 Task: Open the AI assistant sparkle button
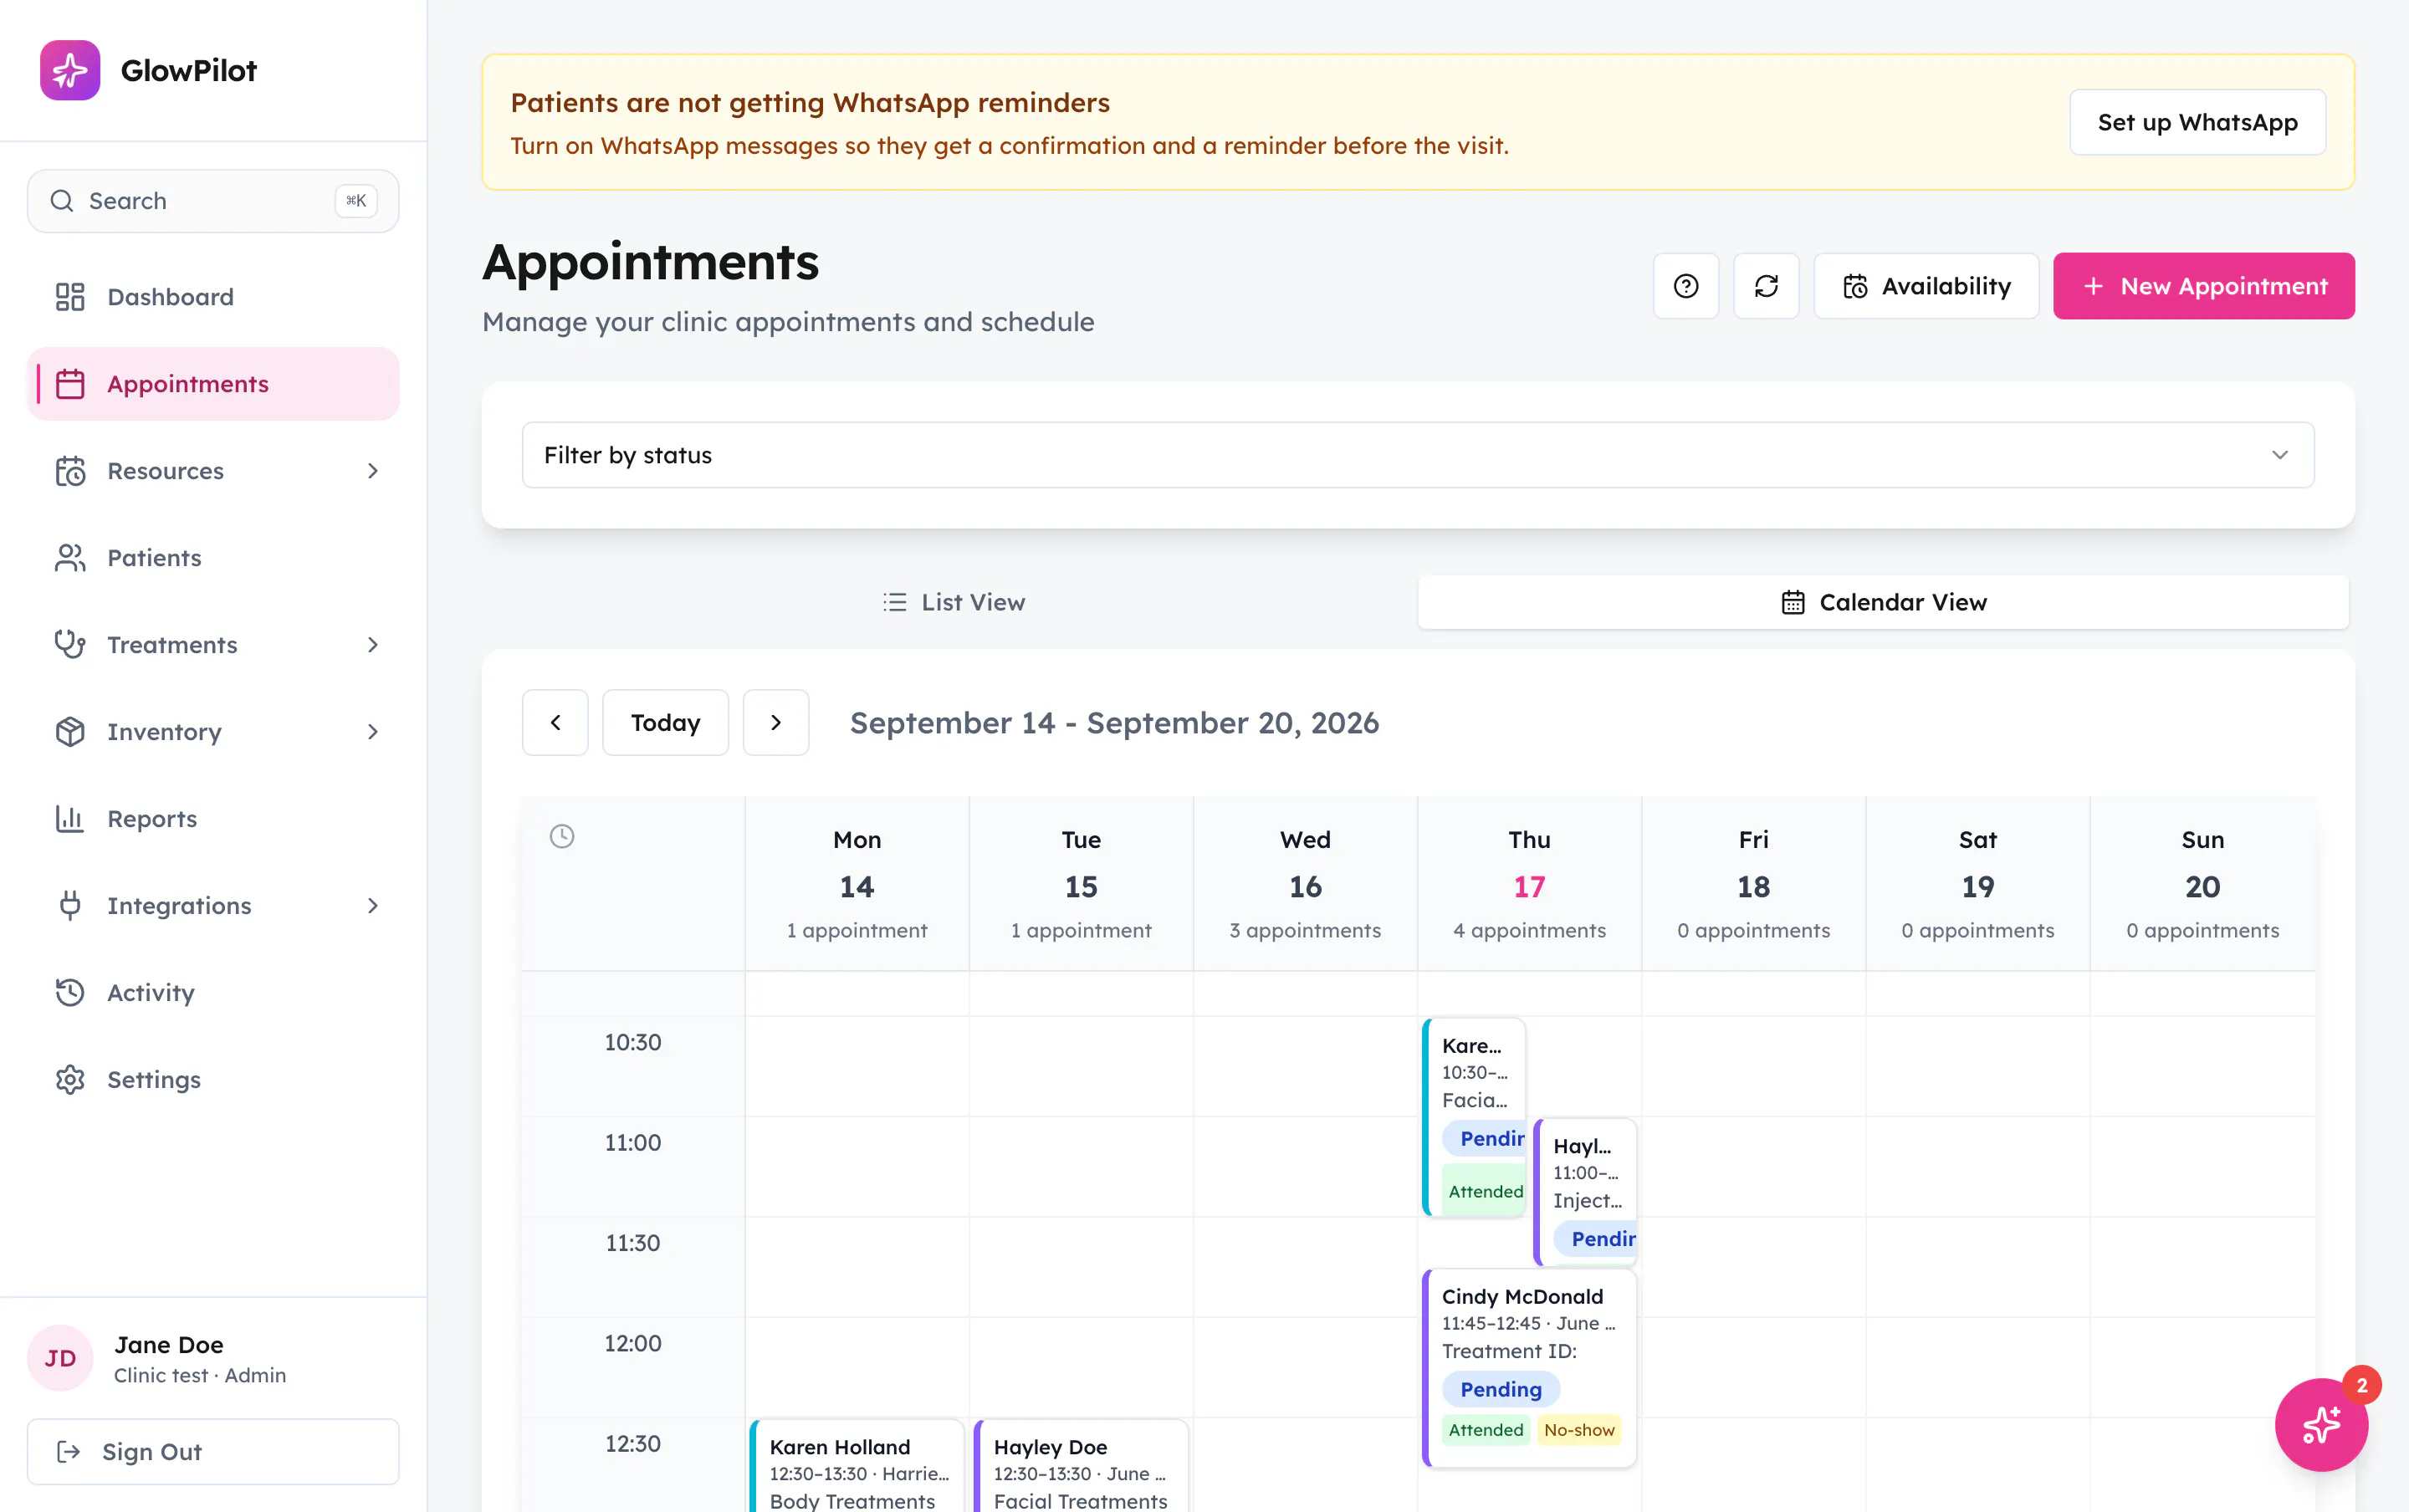2321,1424
